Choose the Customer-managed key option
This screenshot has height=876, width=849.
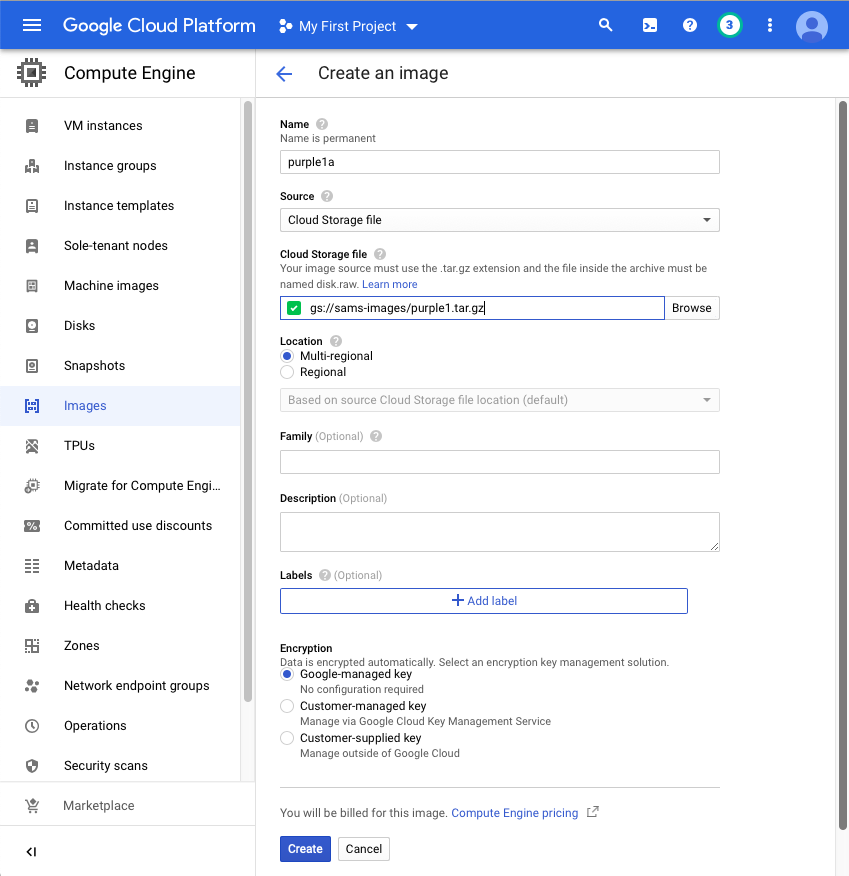tap(288, 706)
